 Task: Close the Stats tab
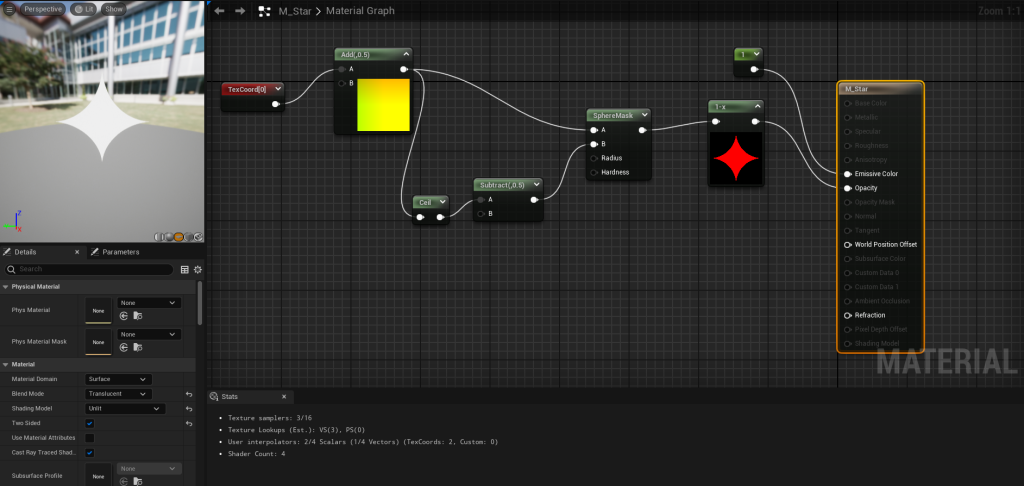click(284, 397)
